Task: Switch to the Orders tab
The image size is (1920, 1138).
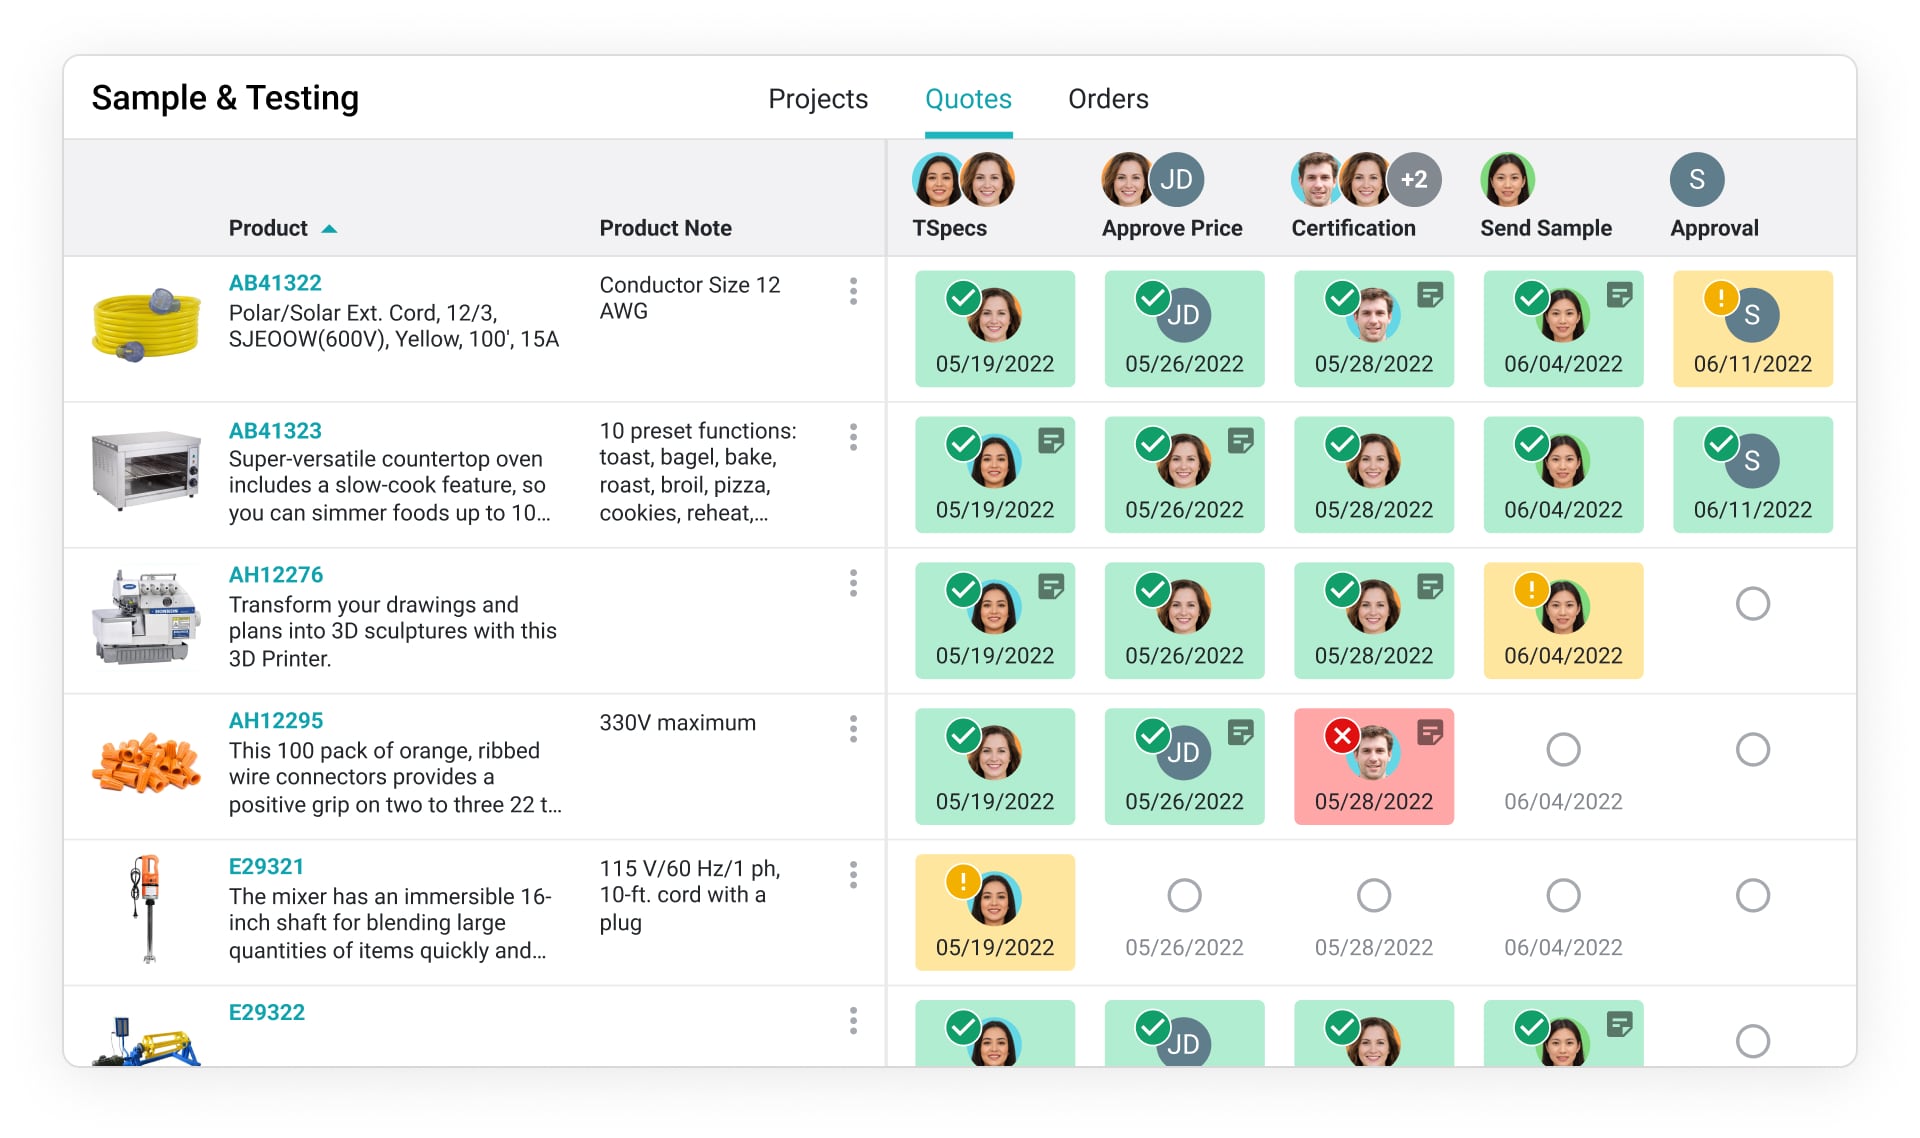Action: tap(1107, 99)
